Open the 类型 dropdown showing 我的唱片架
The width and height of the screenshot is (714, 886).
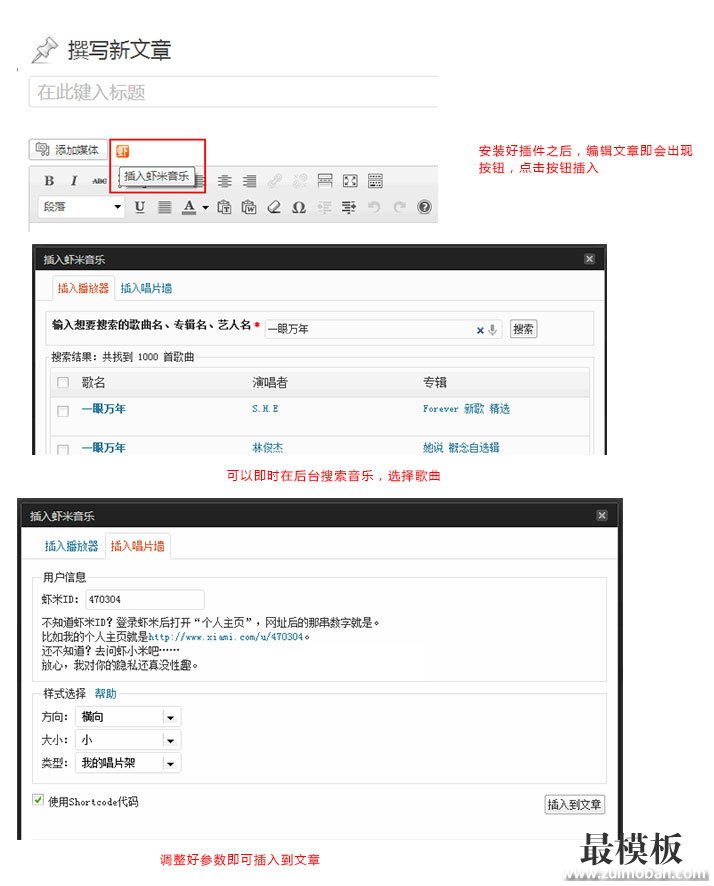tap(129, 763)
